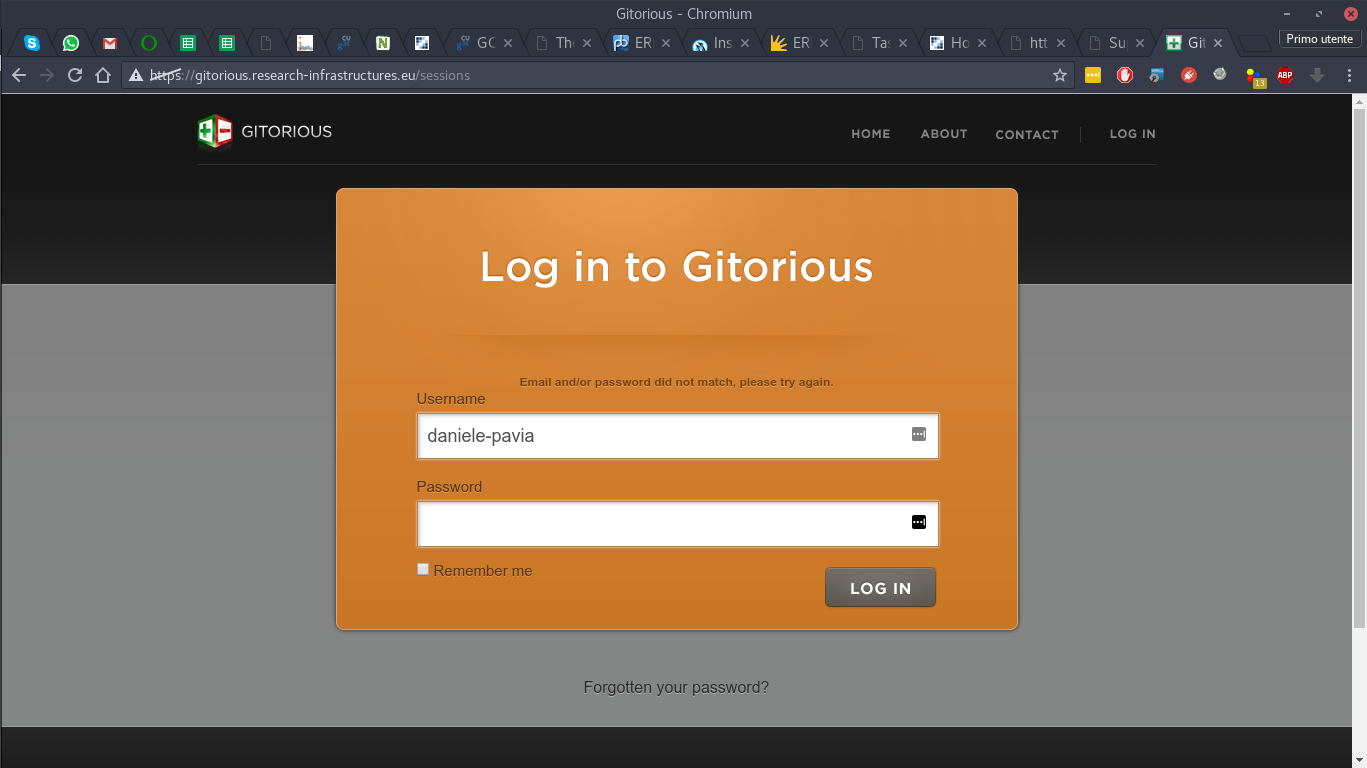Bookmark this page with the star

[1060, 75]
